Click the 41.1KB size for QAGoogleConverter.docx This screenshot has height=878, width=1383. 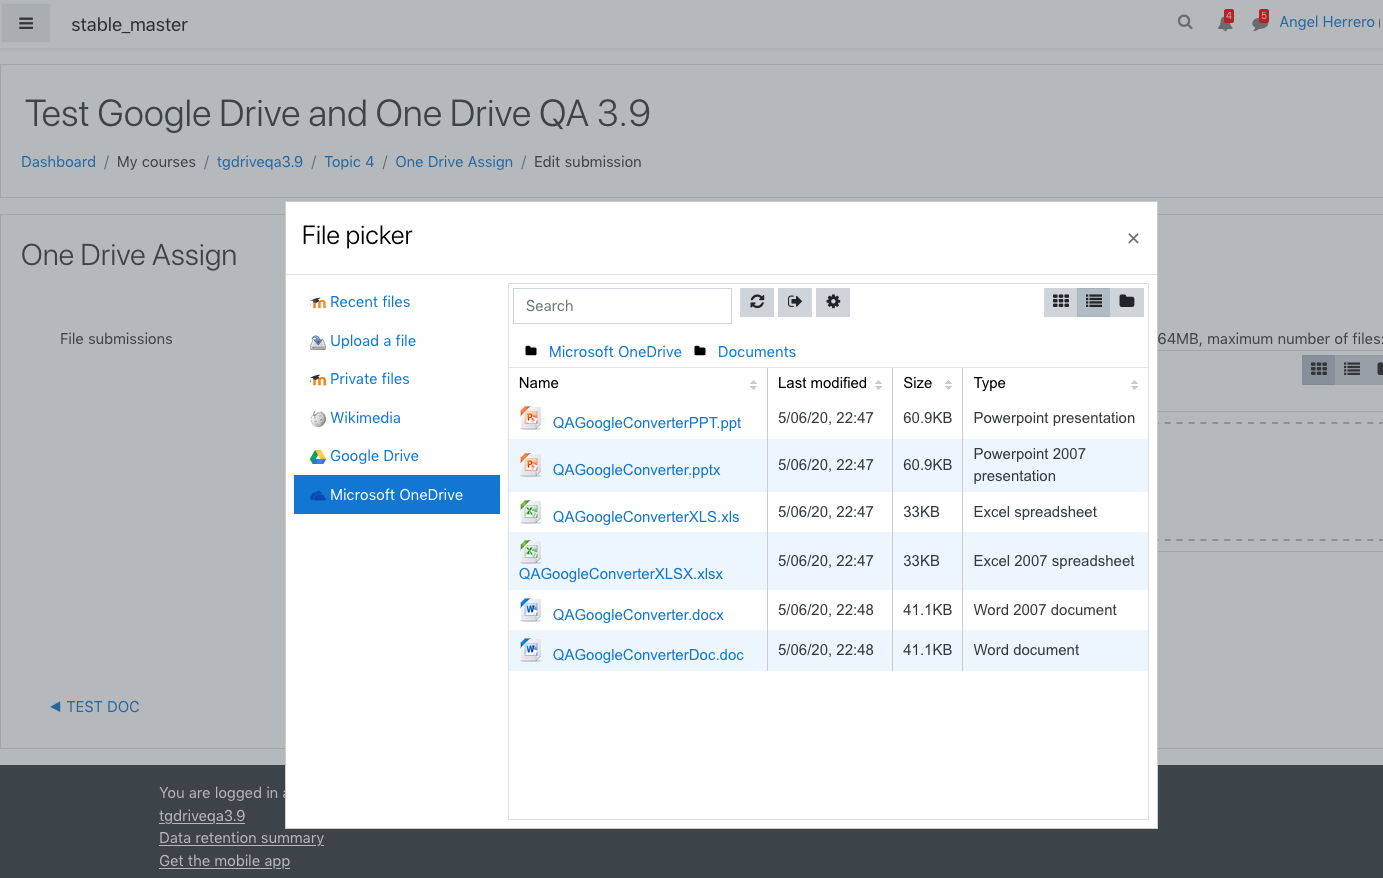tap(927, 610)
